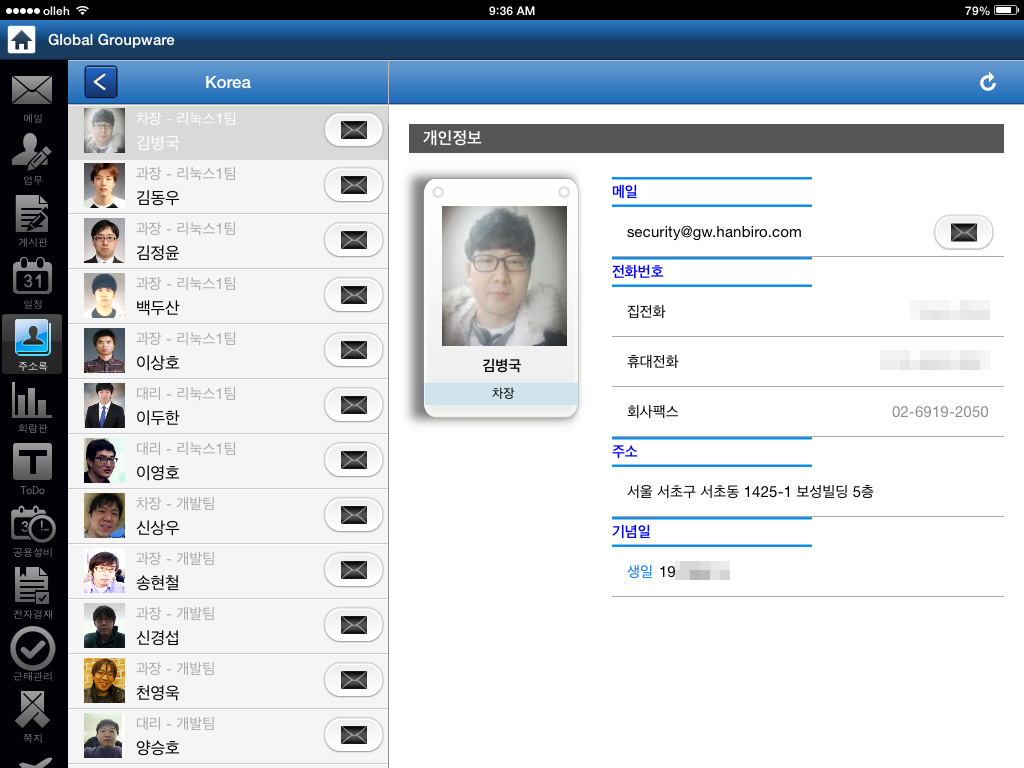Select the 주소록 address book icon

pos(32,344)
